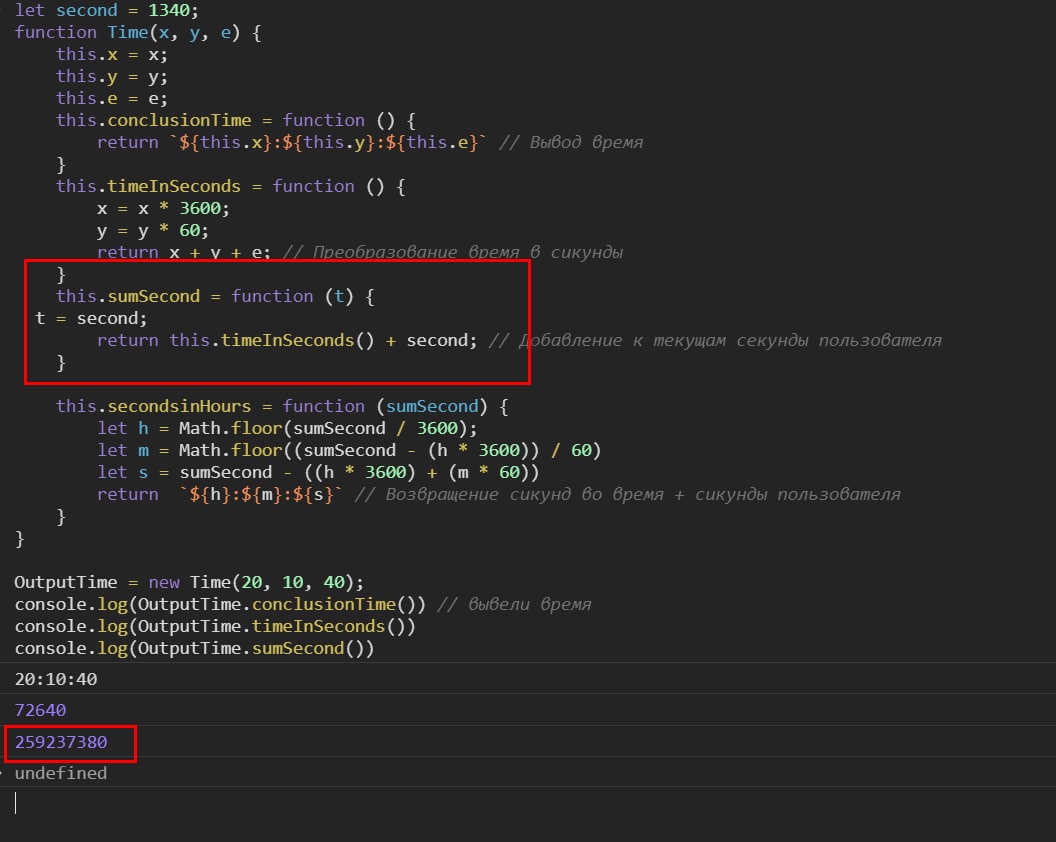The height and width of the screenshot is (842, 1056).
Task: Click the console prompt input line
Action: pos(528,803)
